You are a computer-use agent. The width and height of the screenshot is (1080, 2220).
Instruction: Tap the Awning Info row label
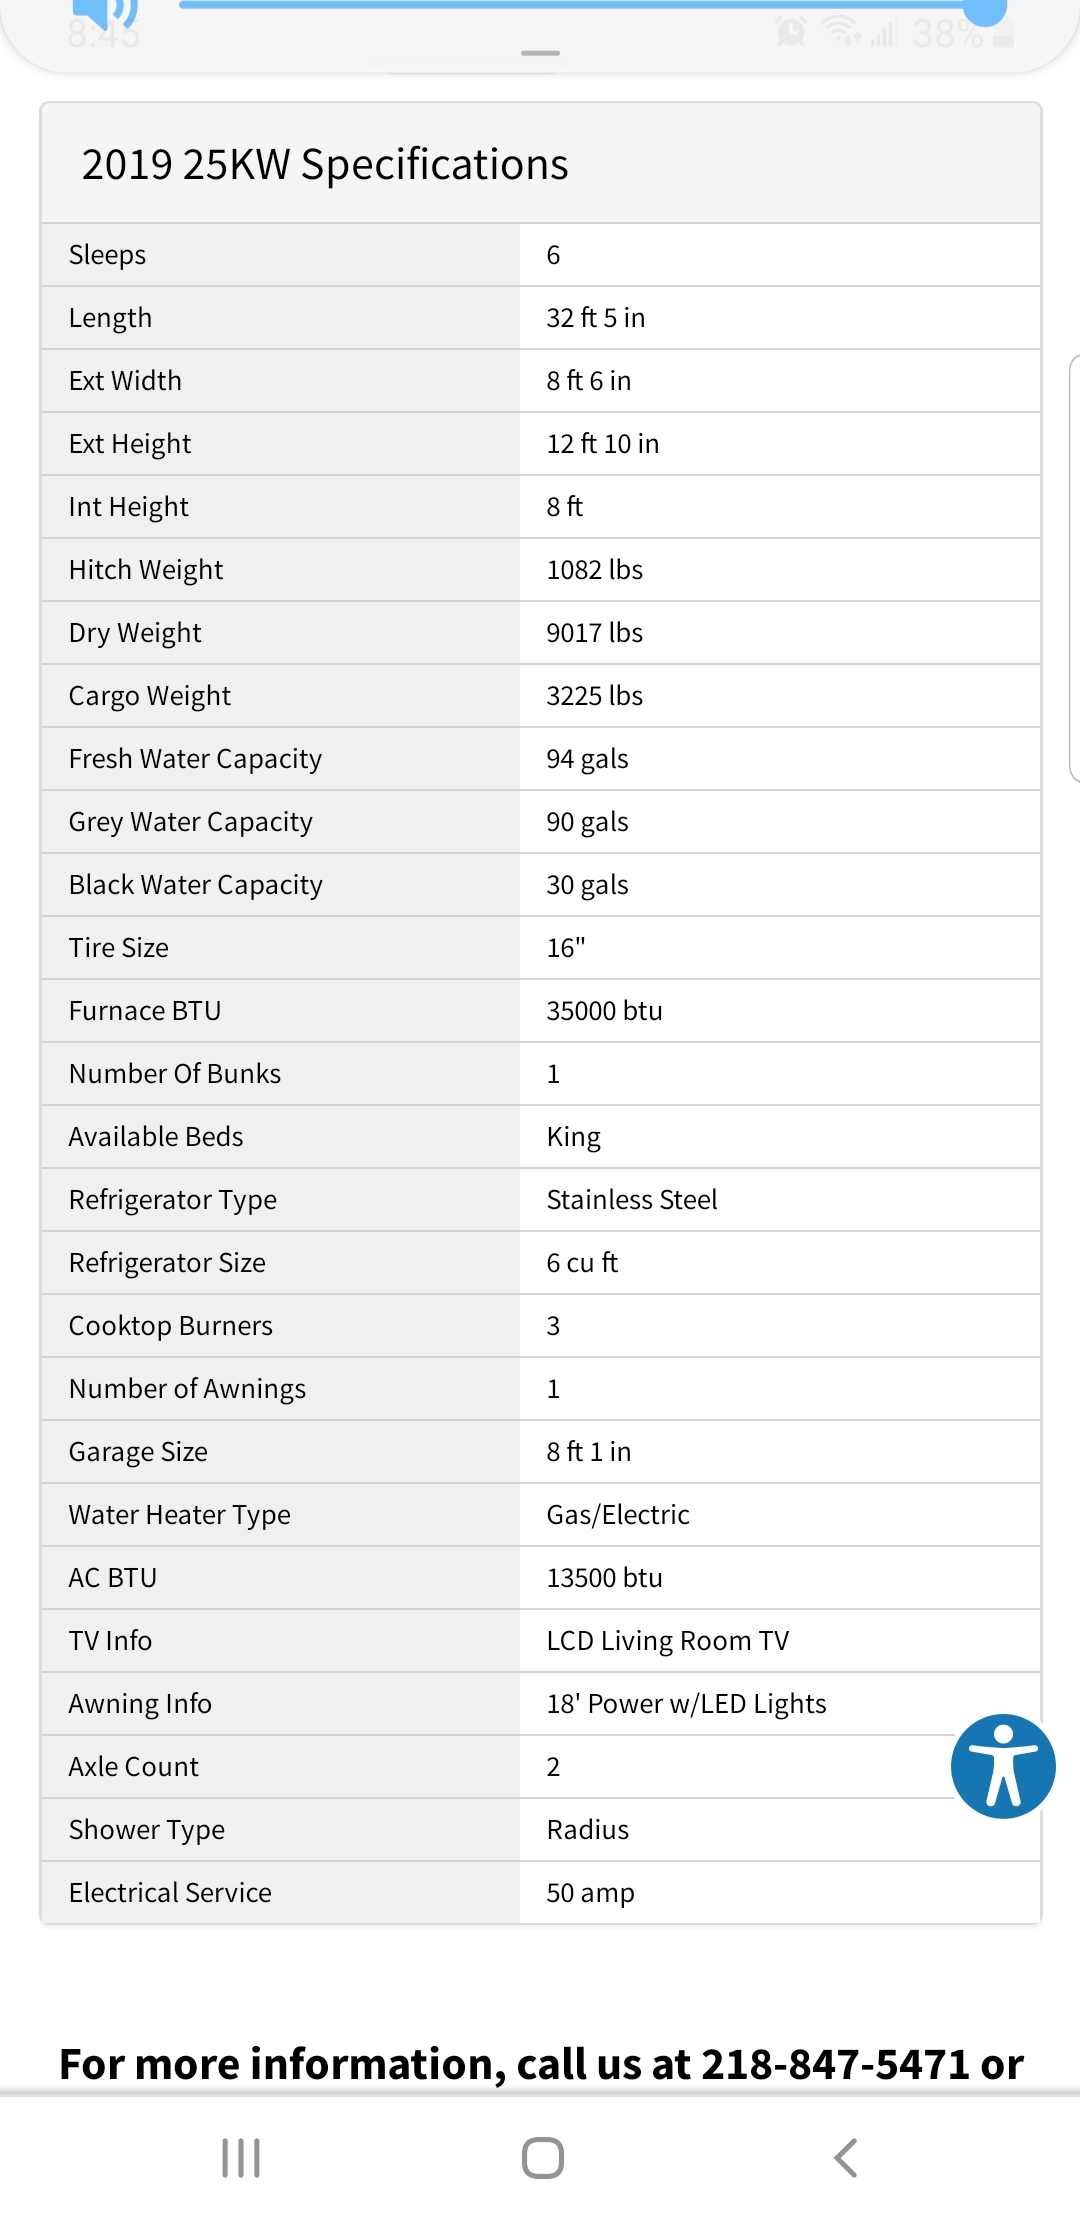tap(140, 1704)
